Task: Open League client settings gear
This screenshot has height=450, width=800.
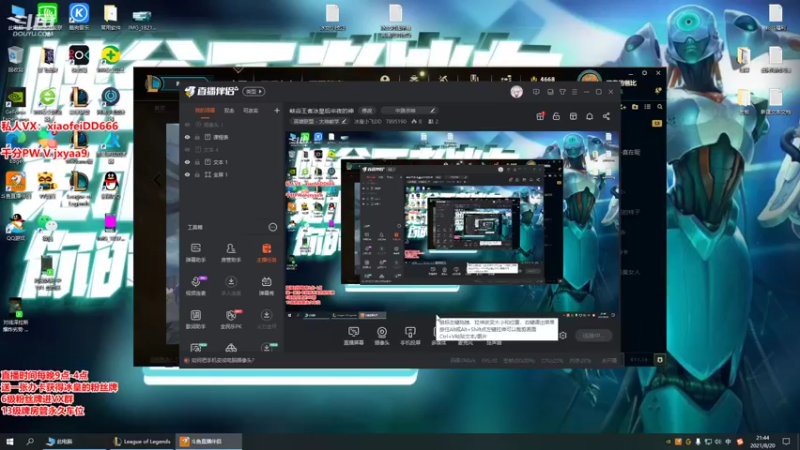Action: click(x=644, y=73)
